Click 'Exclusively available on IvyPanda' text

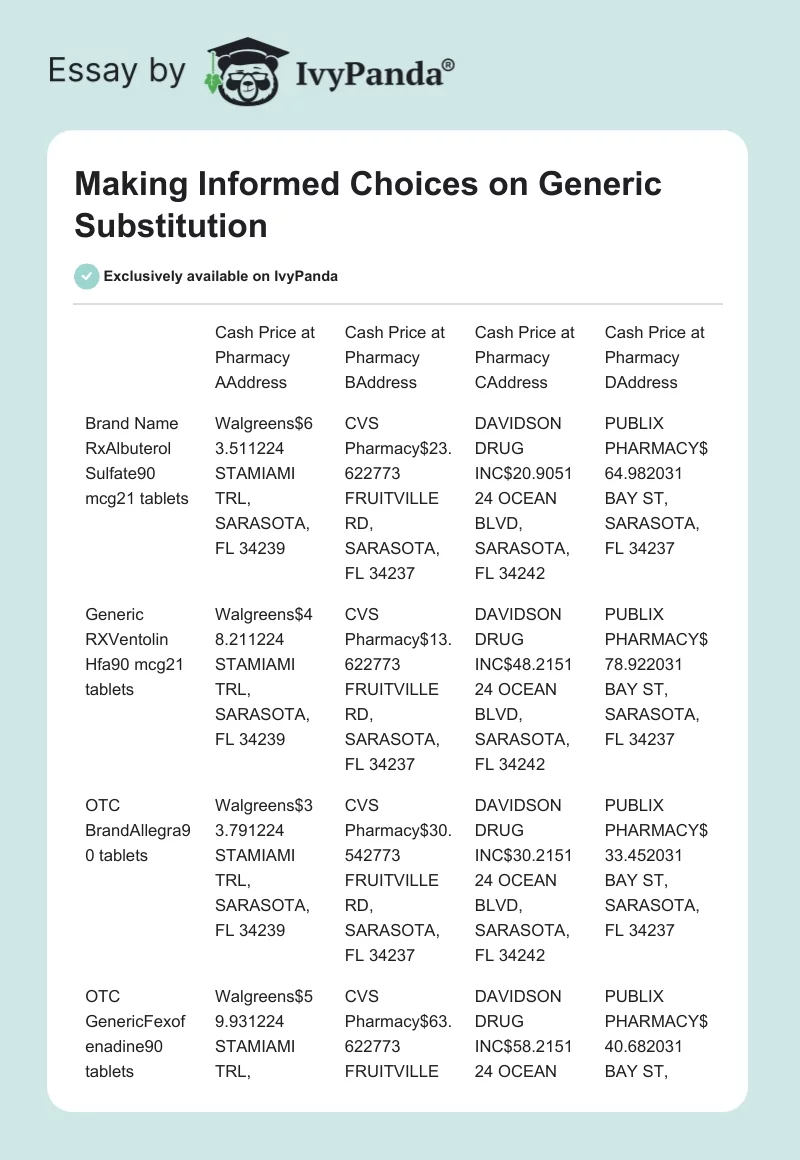point(220,276)
